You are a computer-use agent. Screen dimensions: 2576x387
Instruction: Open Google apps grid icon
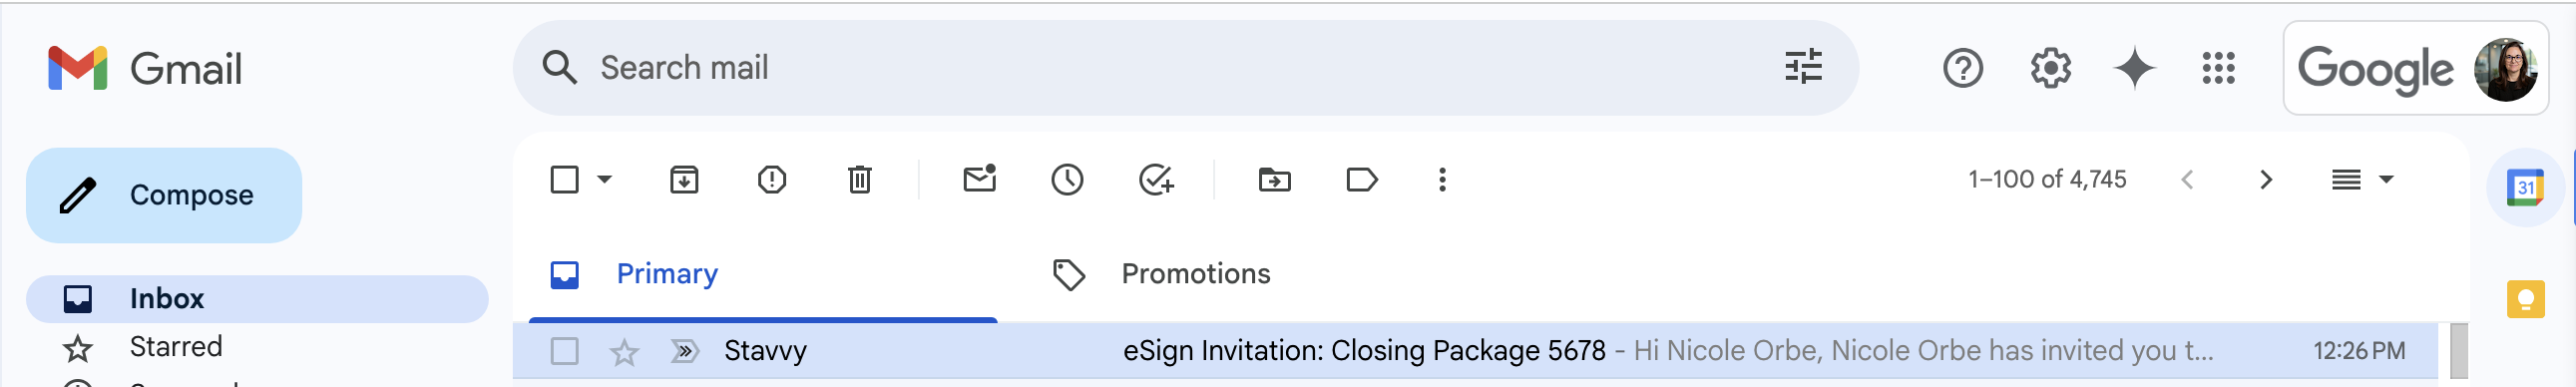(x=2218, y=68)
